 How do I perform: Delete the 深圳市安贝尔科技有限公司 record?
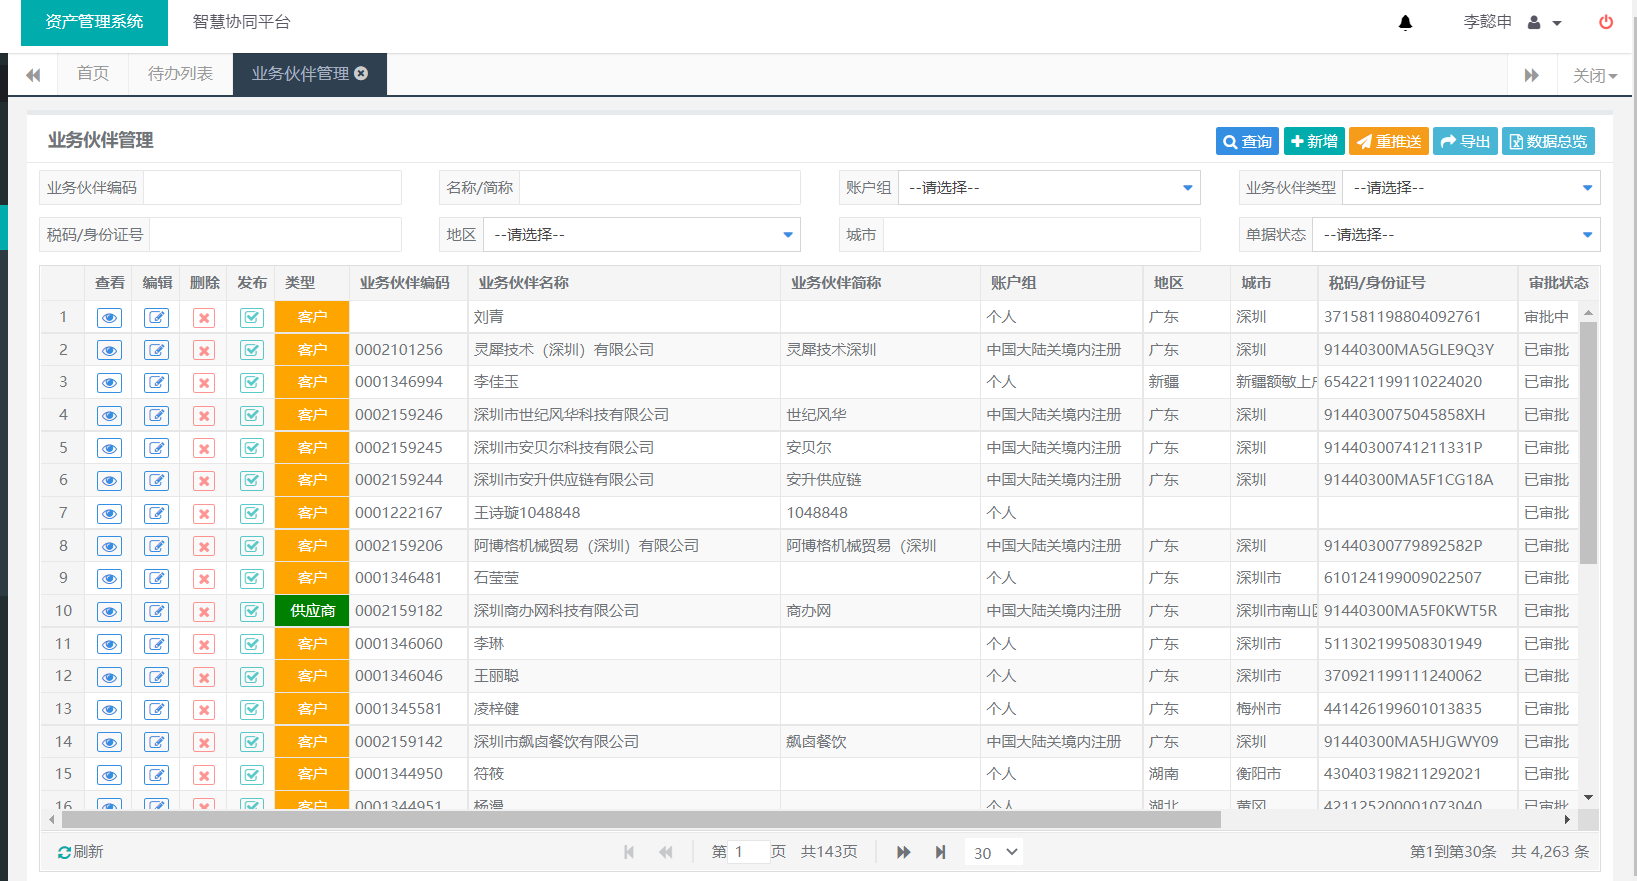(x=204, y=448)
